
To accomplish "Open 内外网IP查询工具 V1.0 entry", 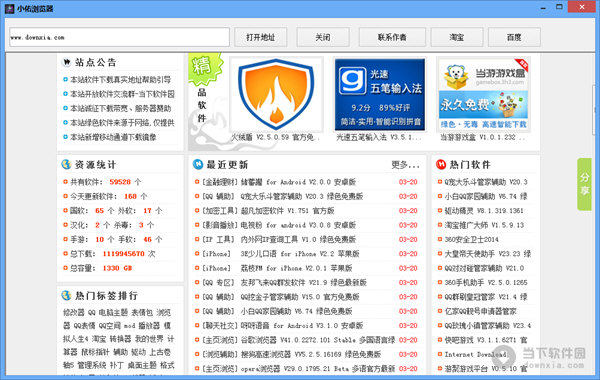I will point(298,240).
